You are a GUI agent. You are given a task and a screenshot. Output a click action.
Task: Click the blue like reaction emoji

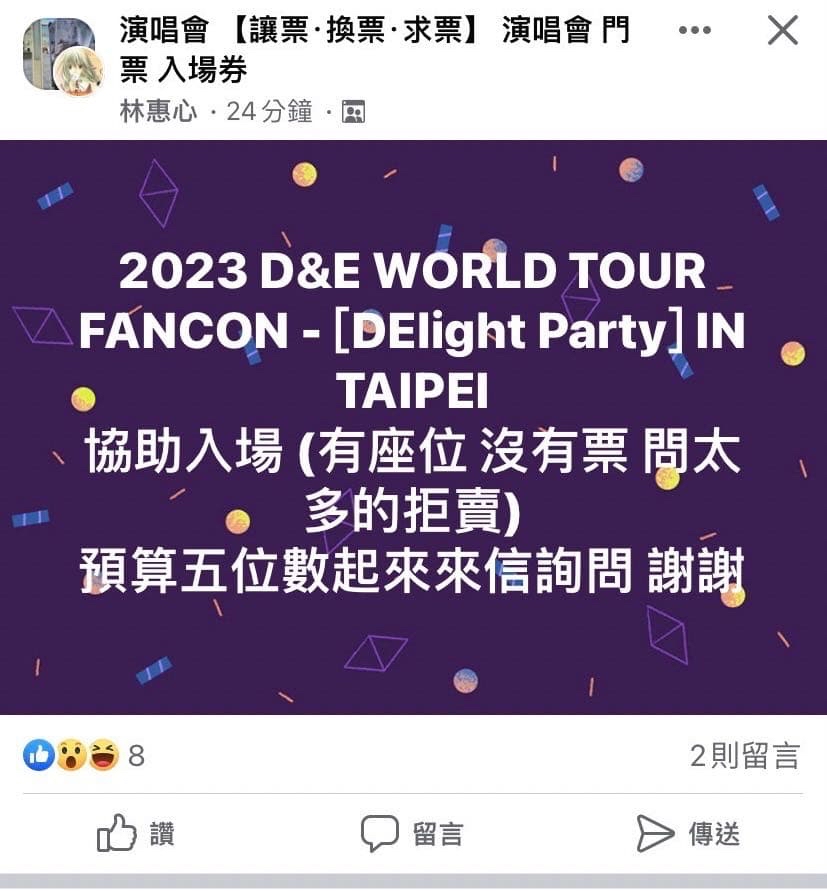point(39,755)
